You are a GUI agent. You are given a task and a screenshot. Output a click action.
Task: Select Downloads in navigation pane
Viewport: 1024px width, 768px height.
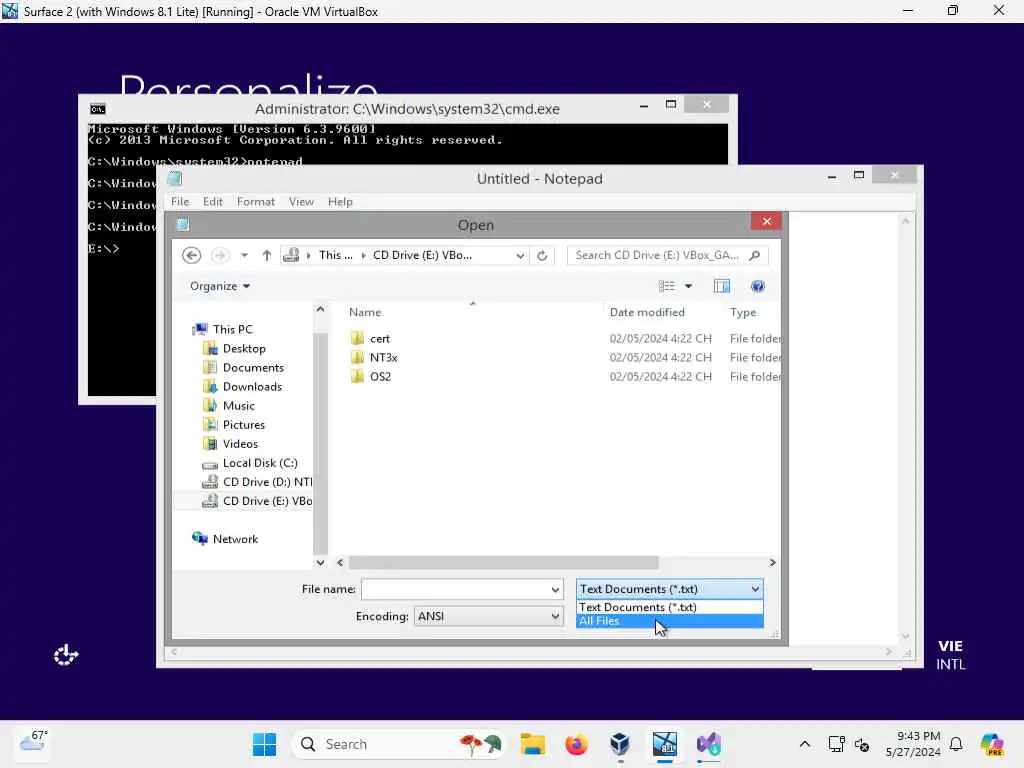(x=252, y=386)
